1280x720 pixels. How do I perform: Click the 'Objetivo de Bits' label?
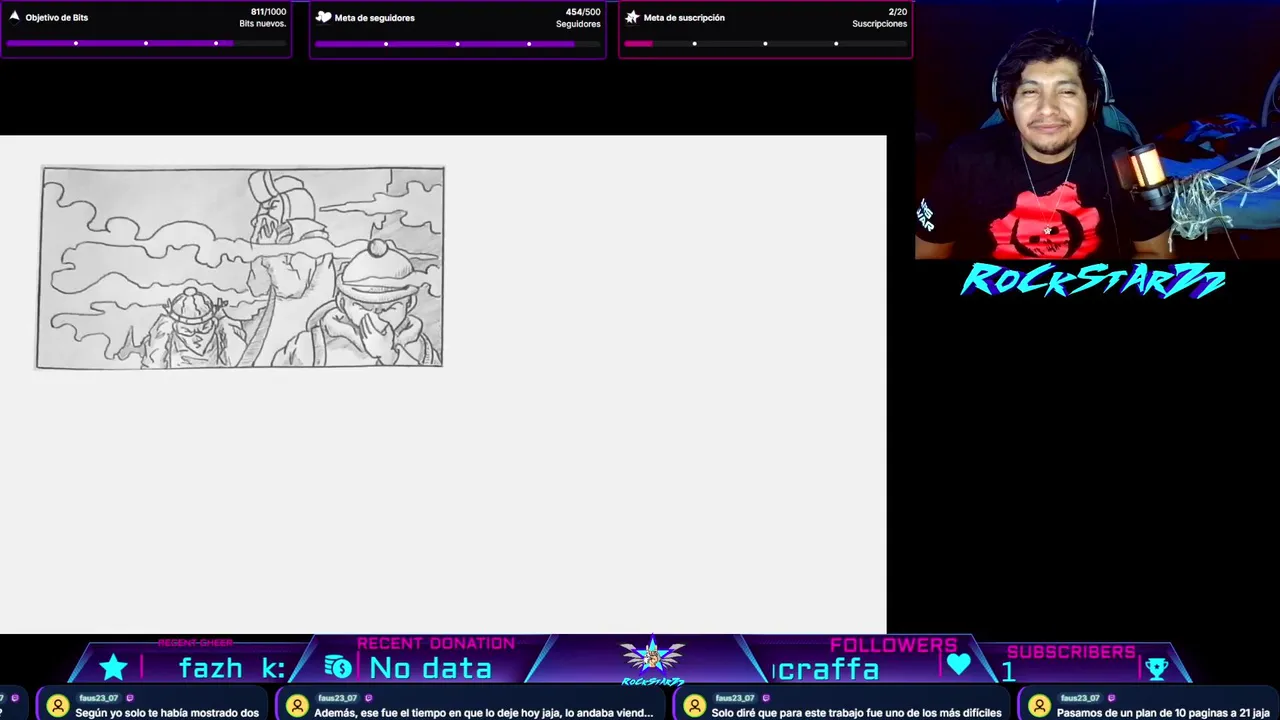[57, 18]
